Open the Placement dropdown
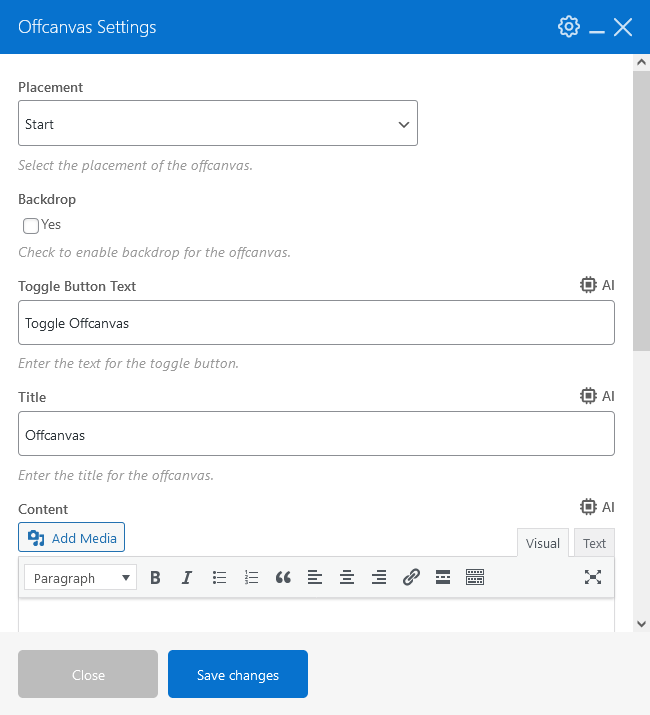The image size is (650, 715). (218, 124)
